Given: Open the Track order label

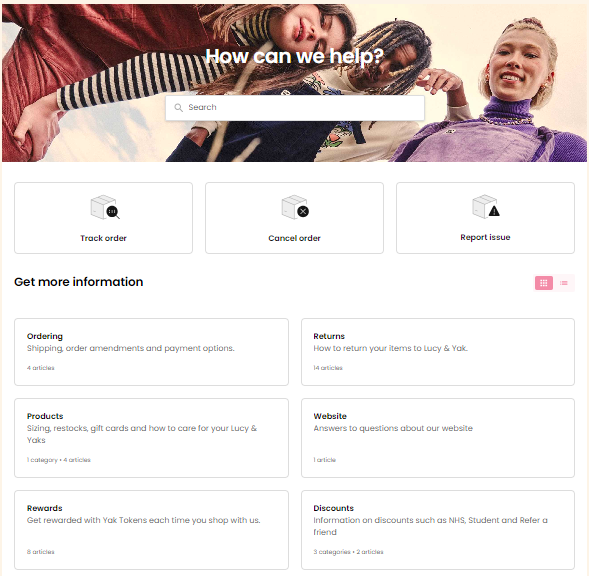Looking at the screenshot, I should coord(103,238).
